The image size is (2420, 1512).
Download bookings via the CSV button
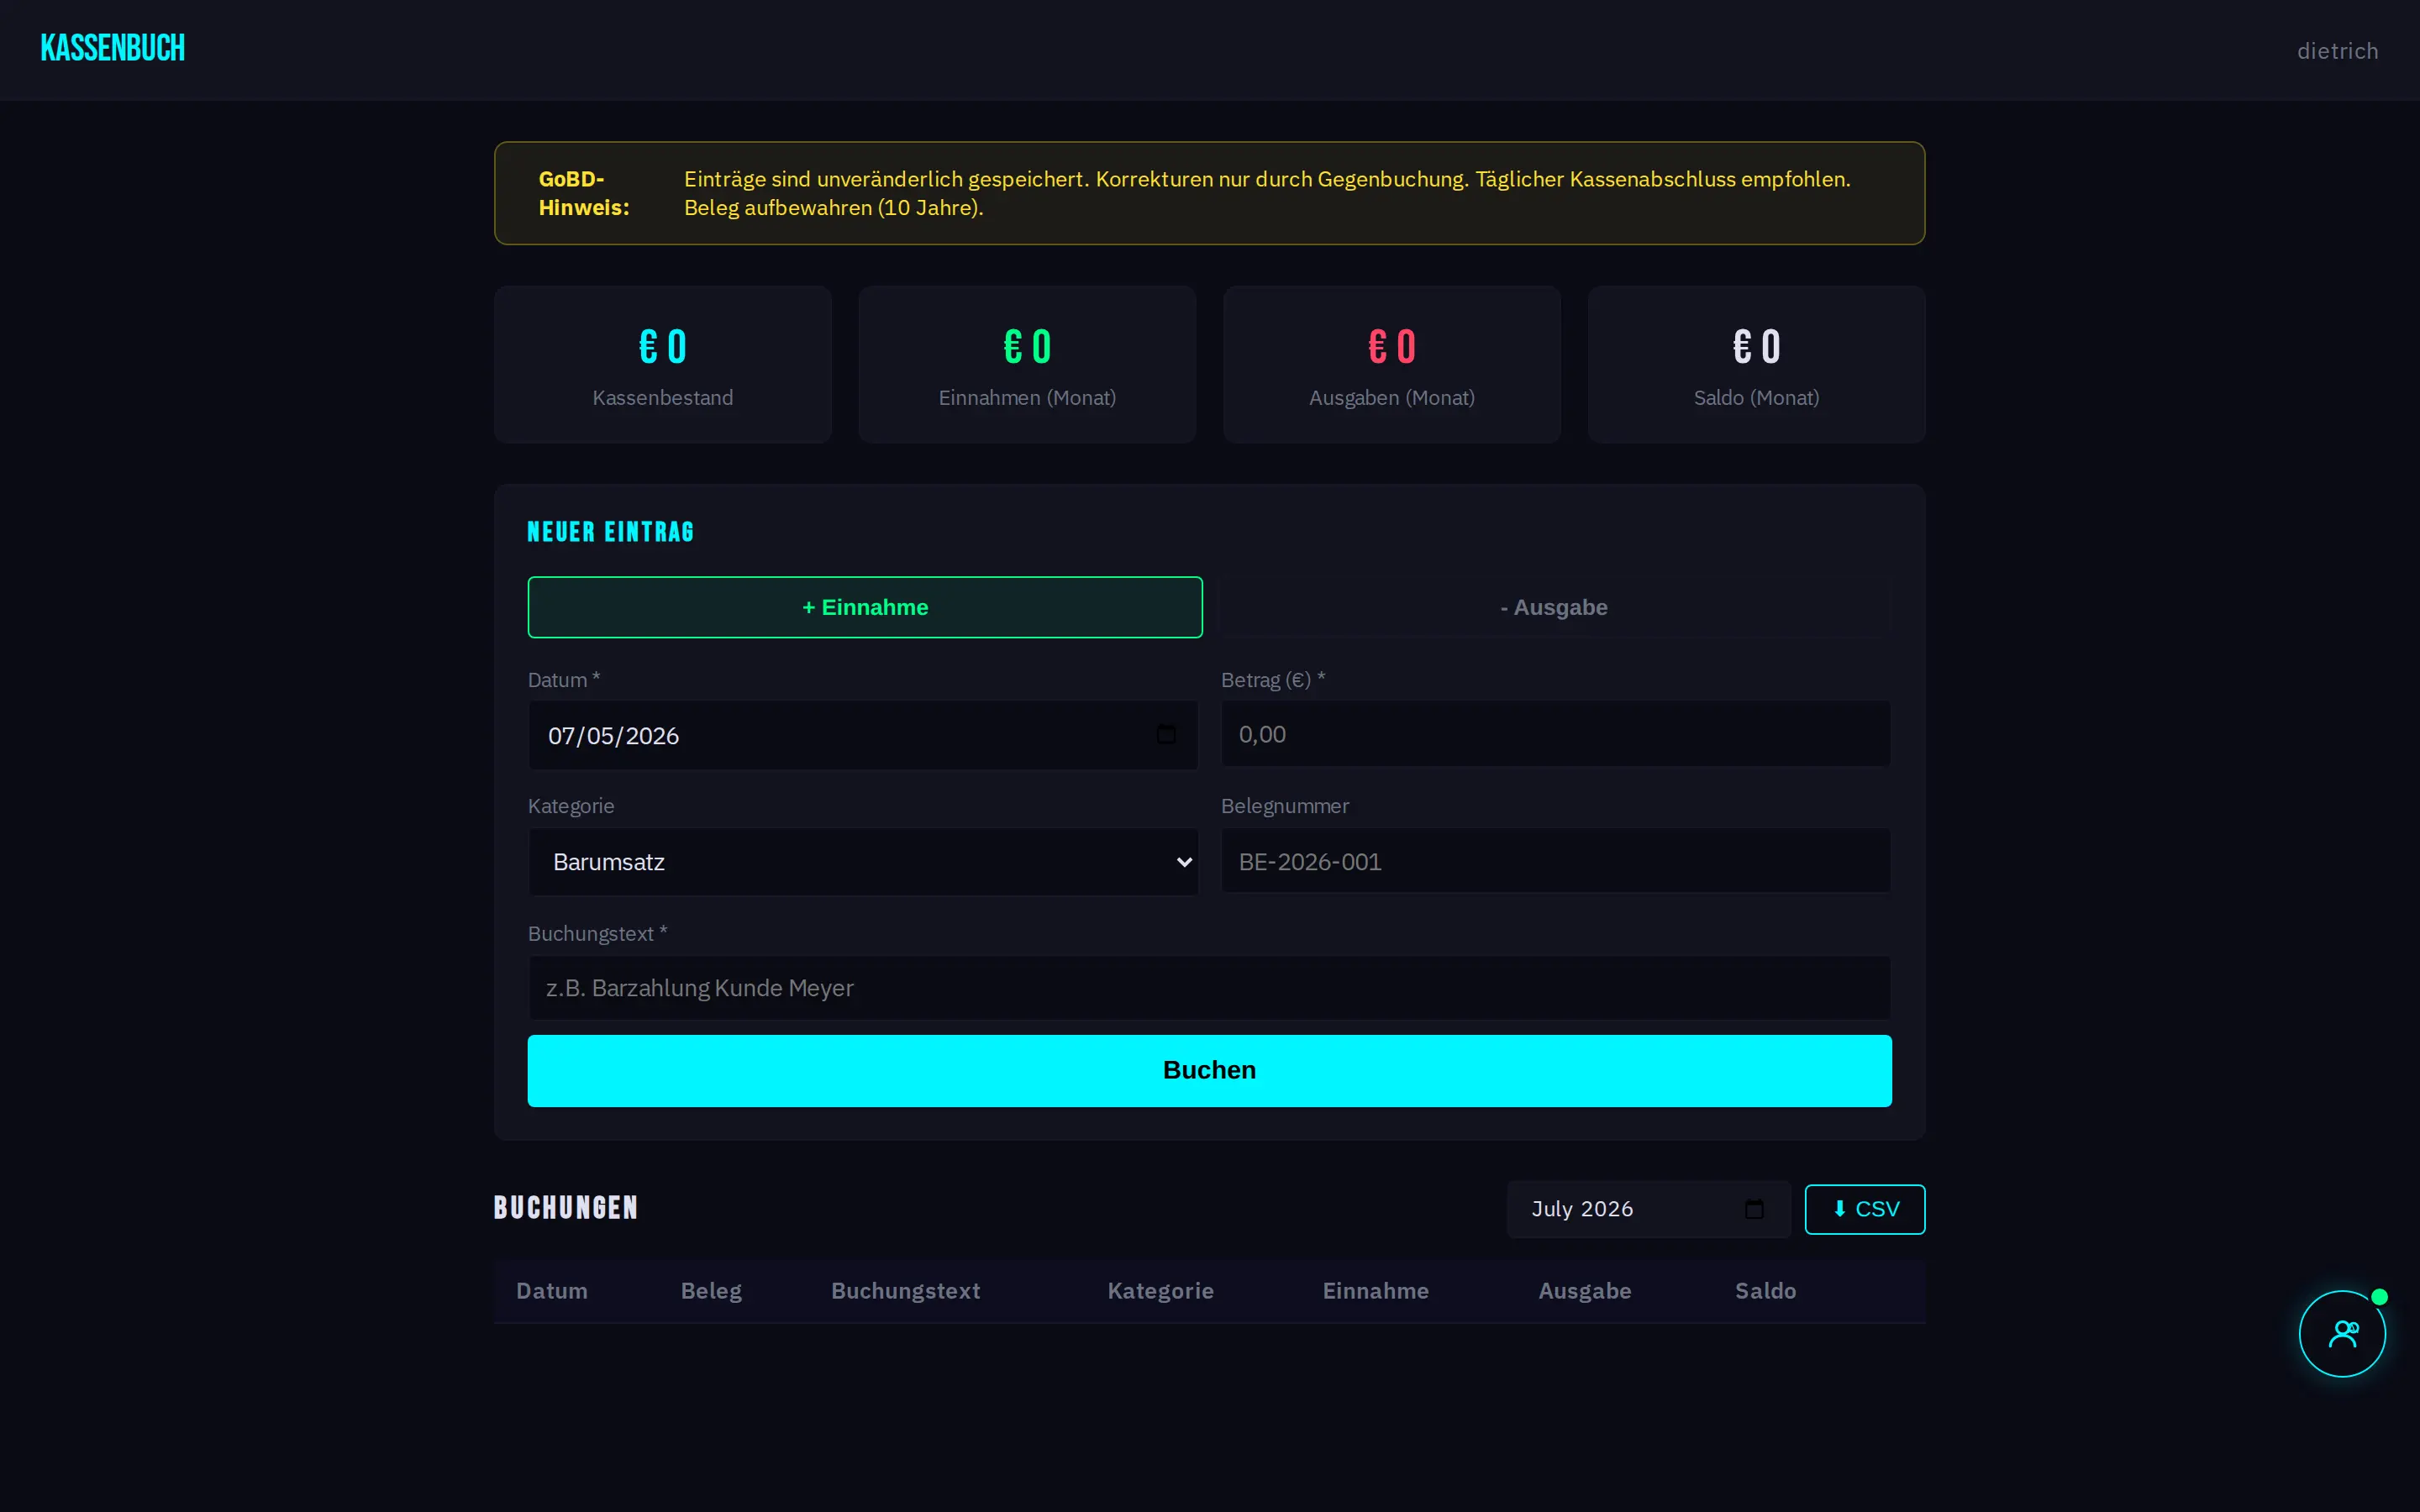click(1864, 1209)
